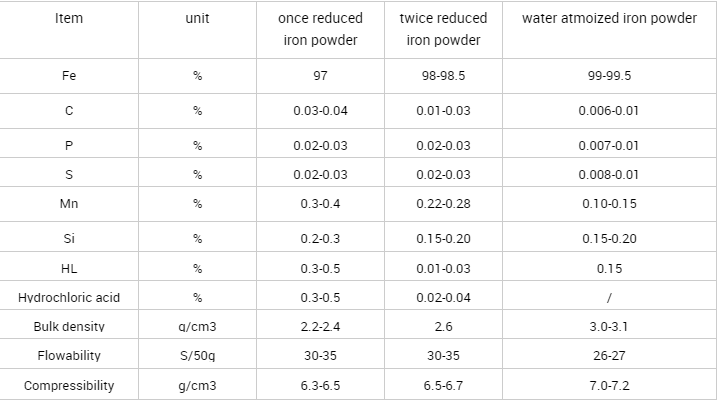Click the 'Bulk density' label
The height and width of the screenshot is (400, 718).
pyautogui.click(x=69, y=326)
